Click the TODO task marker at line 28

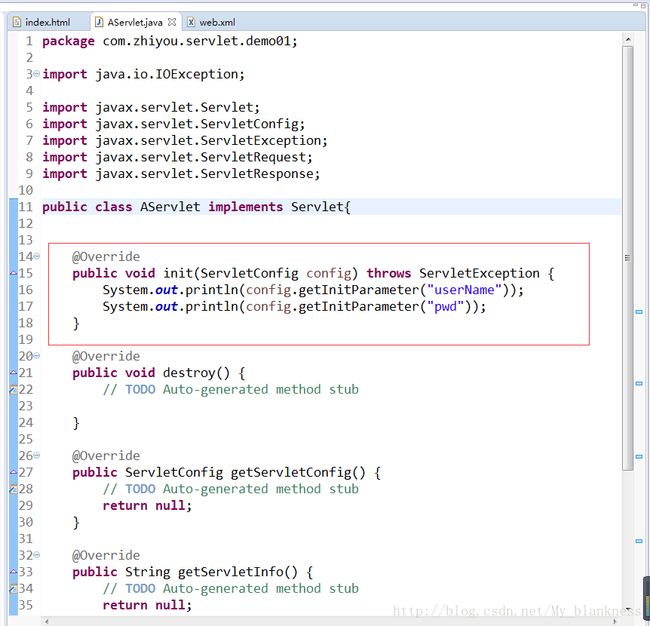(x=13, y=489)
